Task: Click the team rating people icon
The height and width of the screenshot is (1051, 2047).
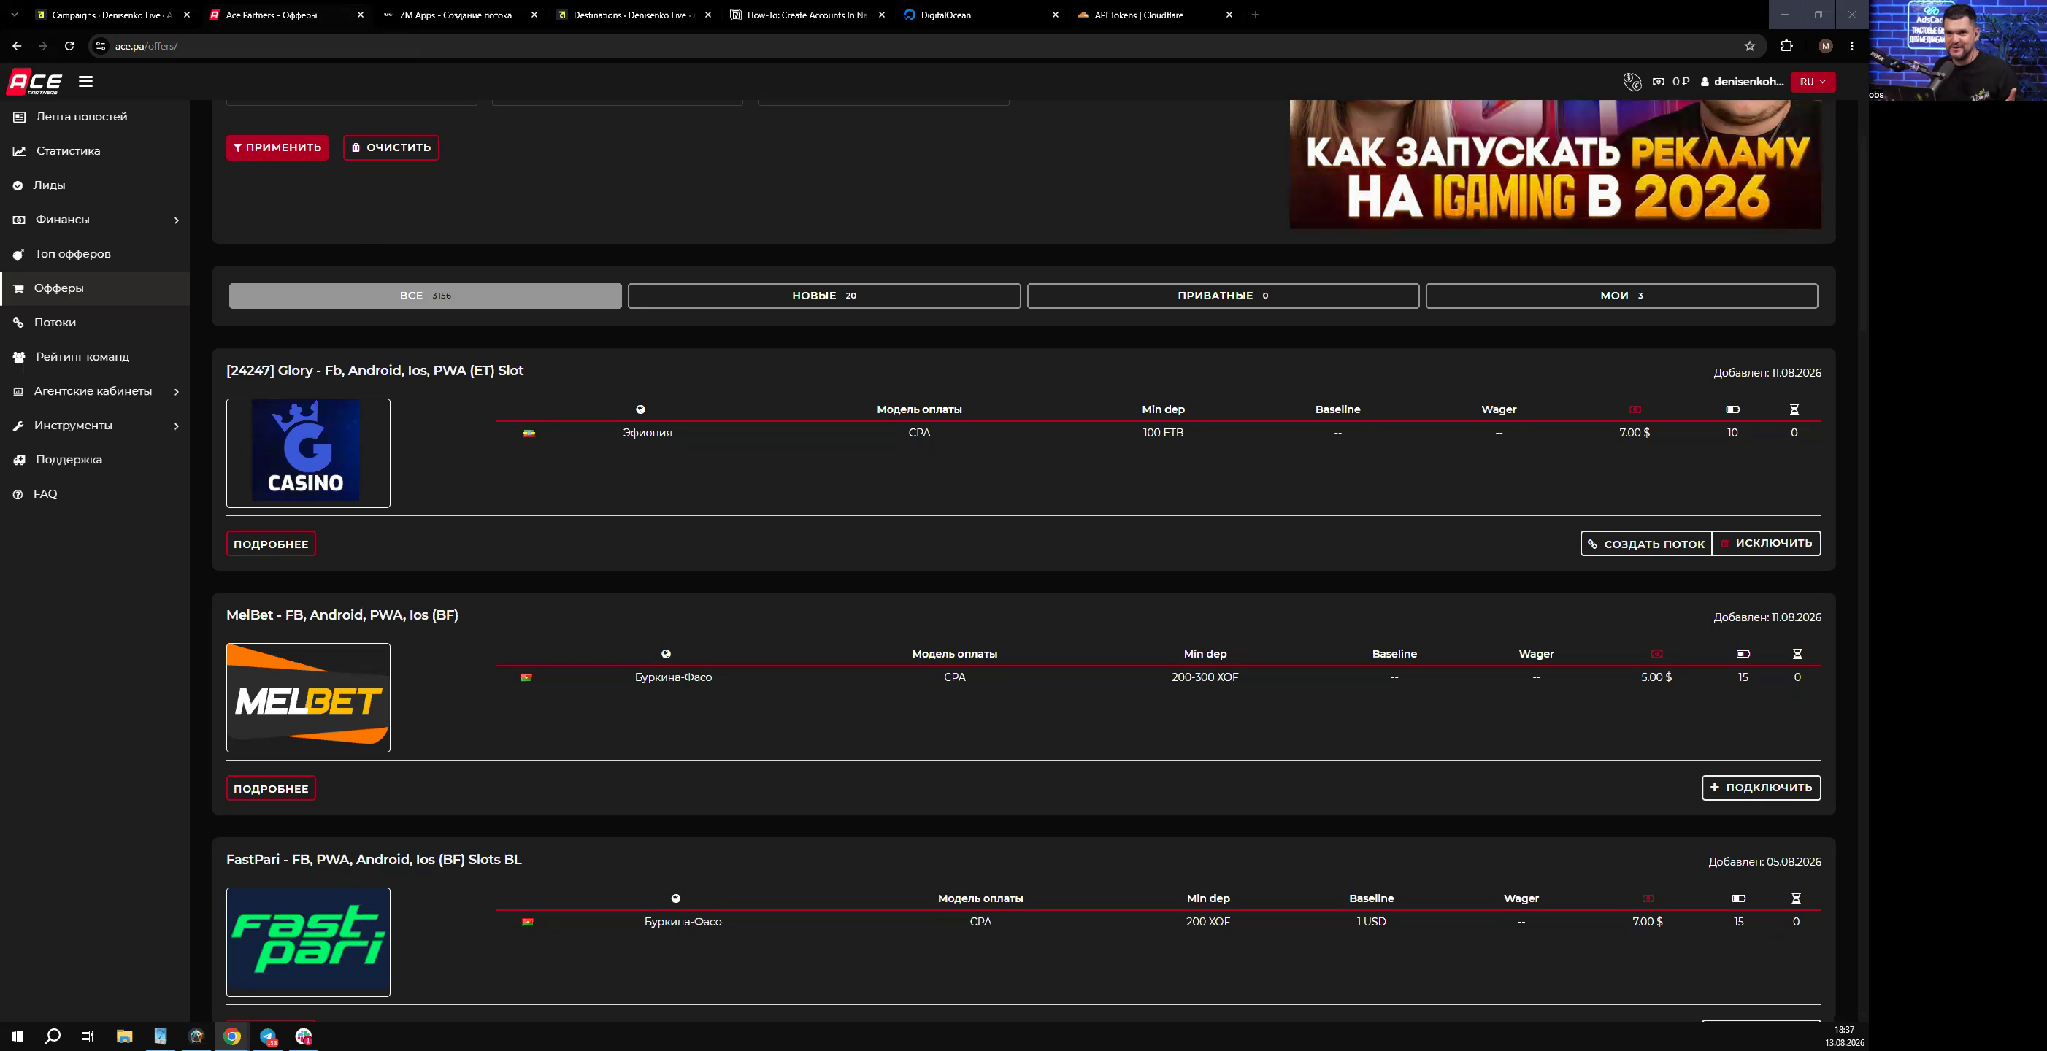Action: point(18,357)
